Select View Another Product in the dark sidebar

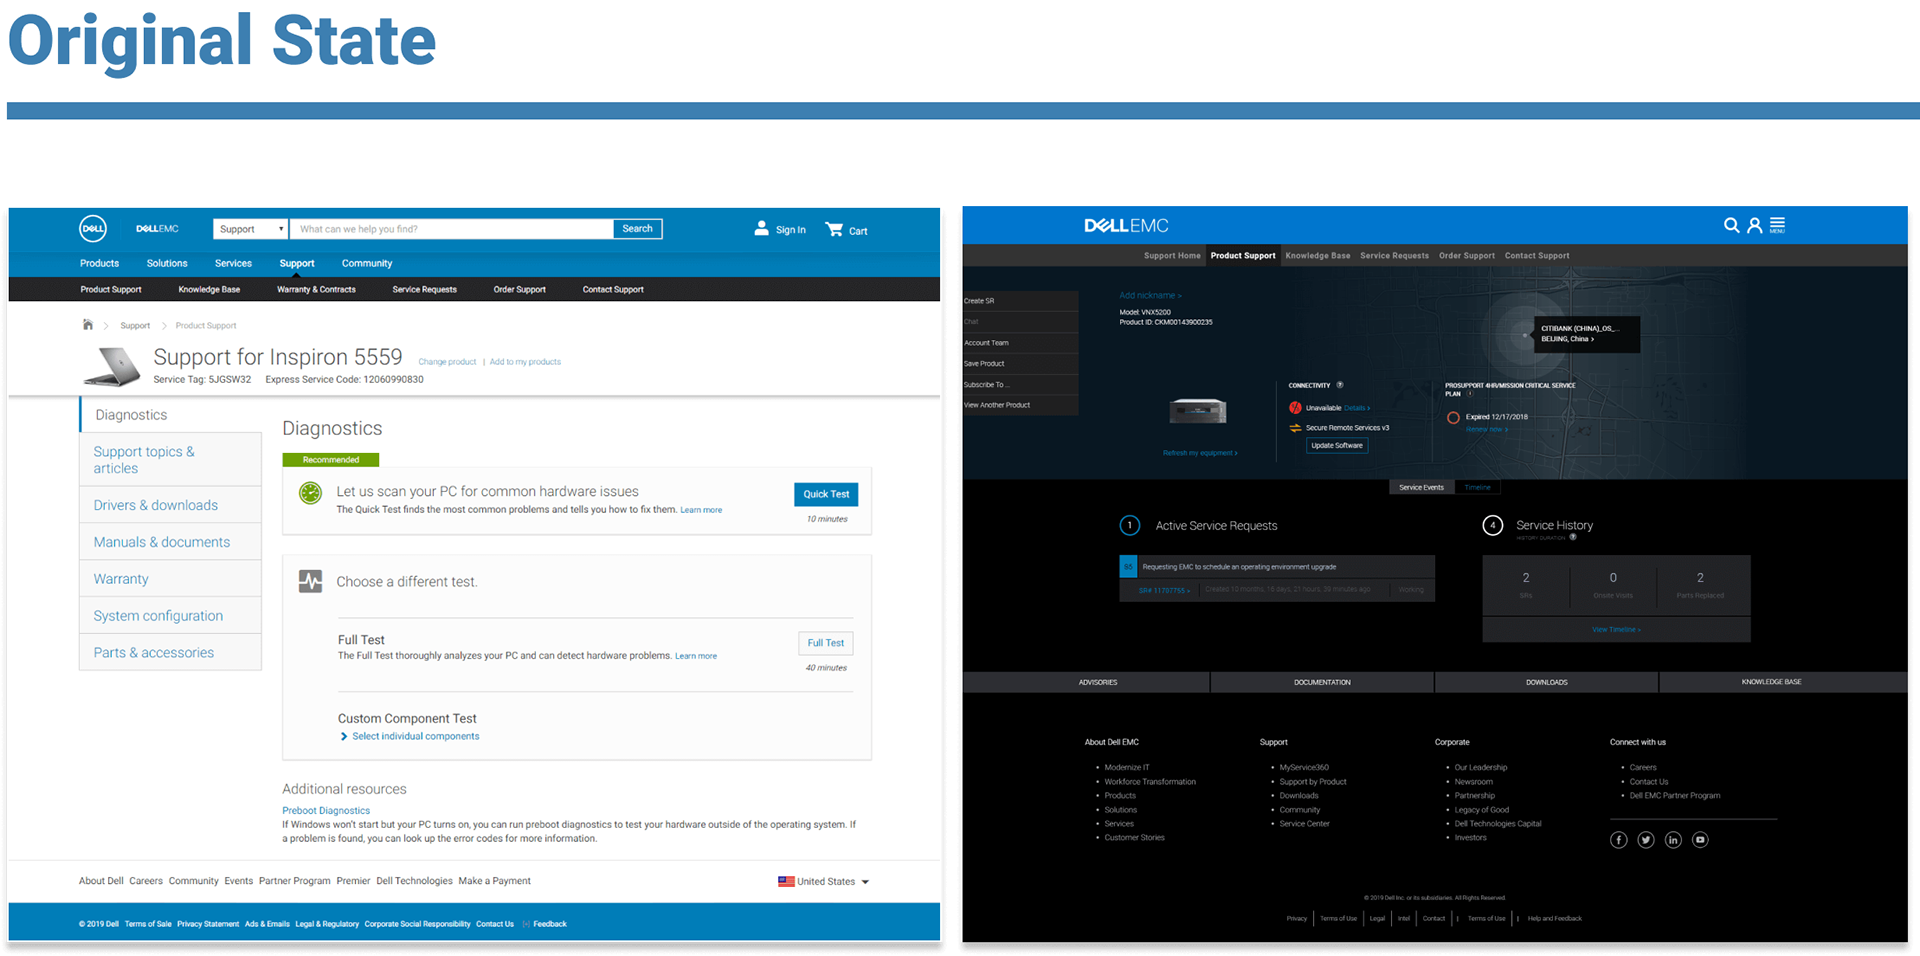click(x=1020, y=405)
